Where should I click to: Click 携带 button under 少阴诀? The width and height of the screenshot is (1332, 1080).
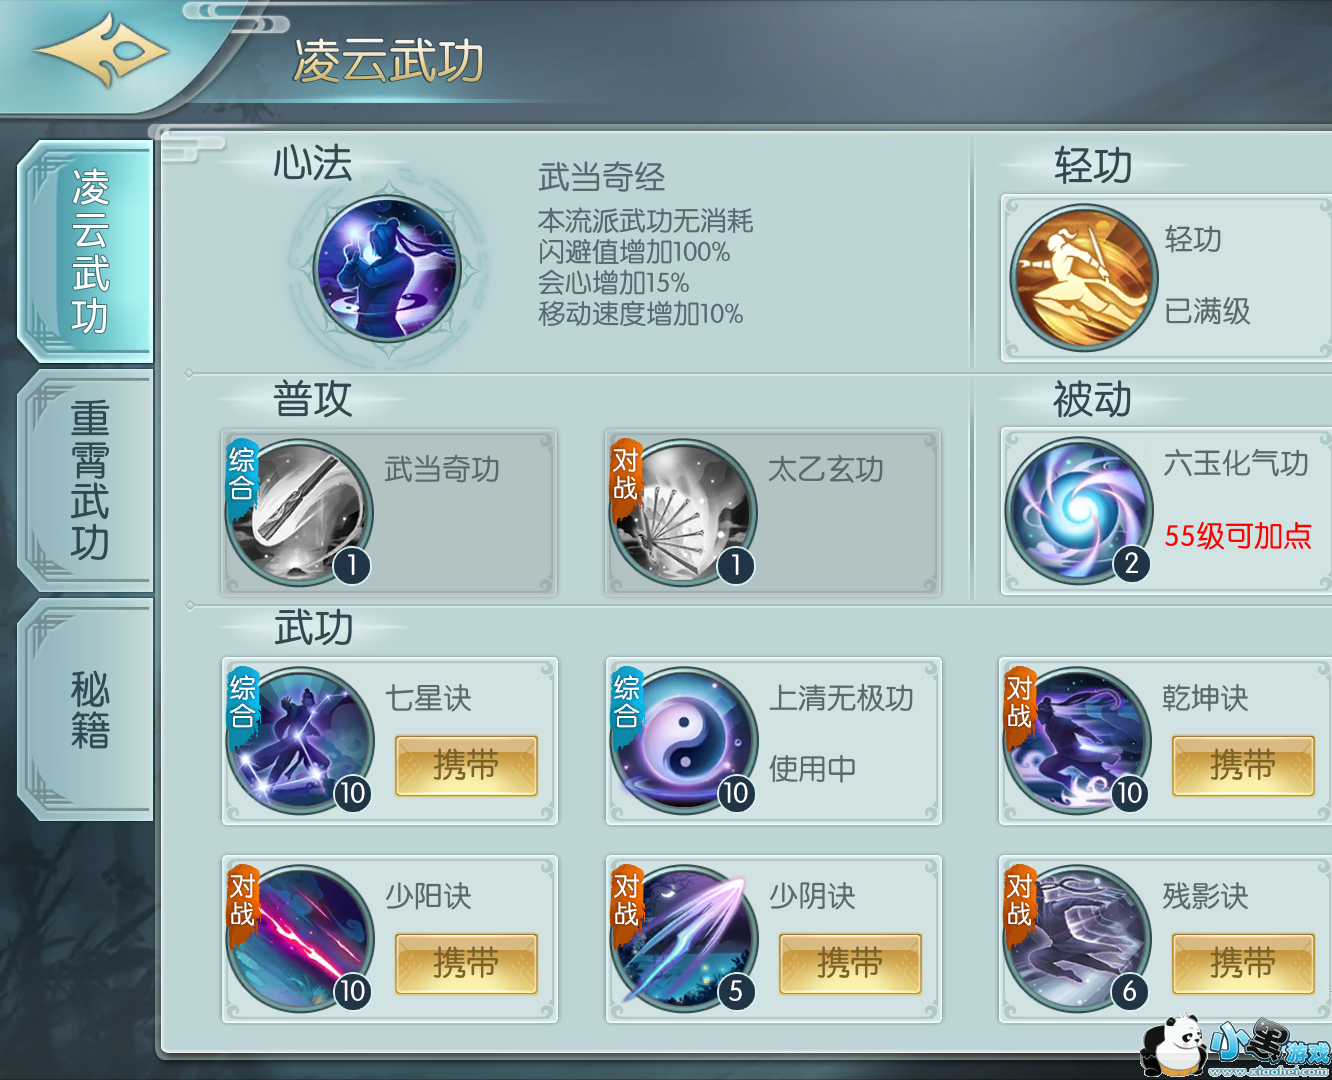(850, 964)
